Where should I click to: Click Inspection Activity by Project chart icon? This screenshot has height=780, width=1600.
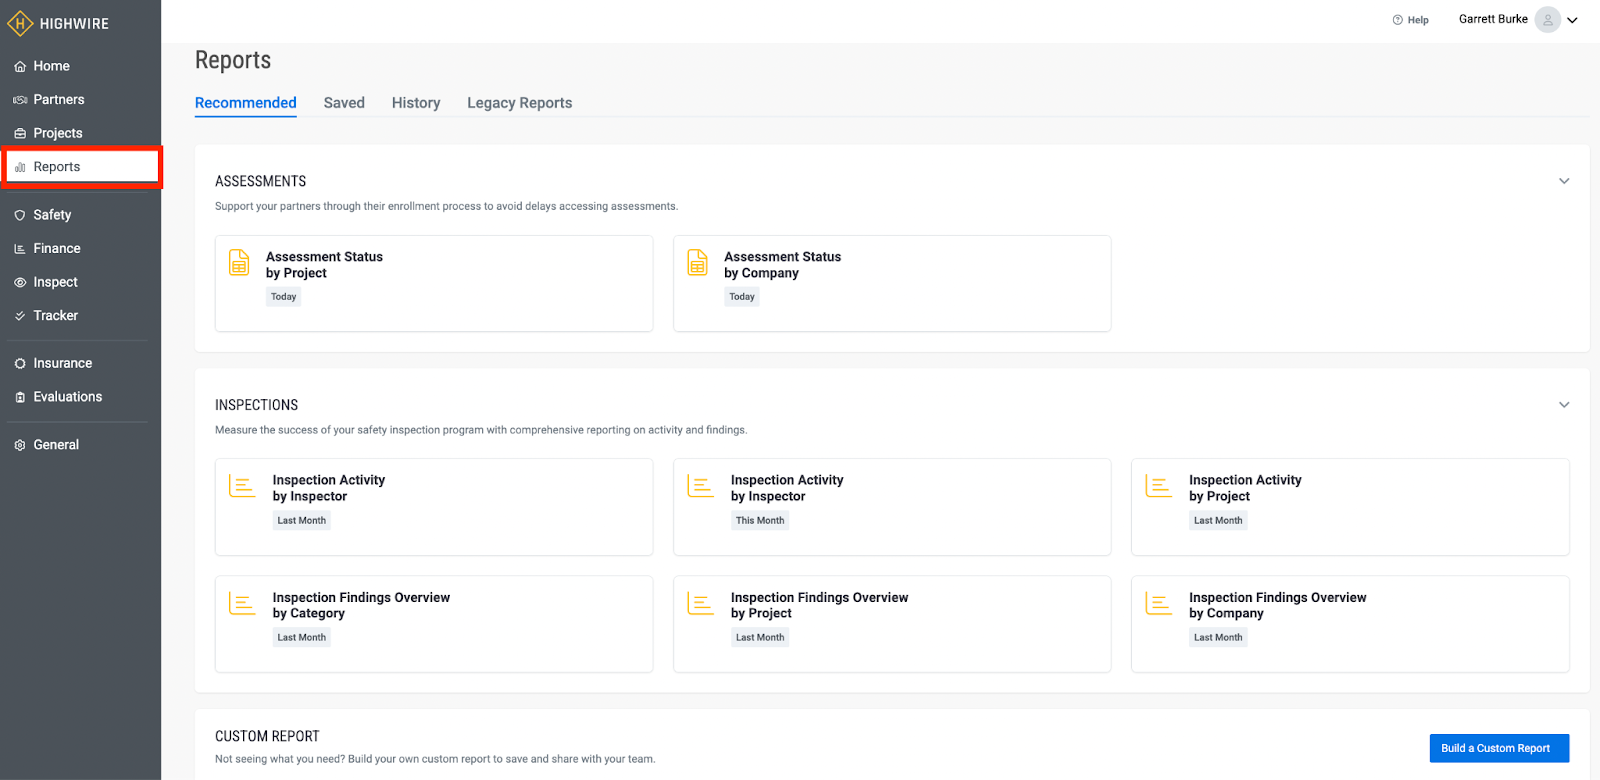pos(1158,486)
